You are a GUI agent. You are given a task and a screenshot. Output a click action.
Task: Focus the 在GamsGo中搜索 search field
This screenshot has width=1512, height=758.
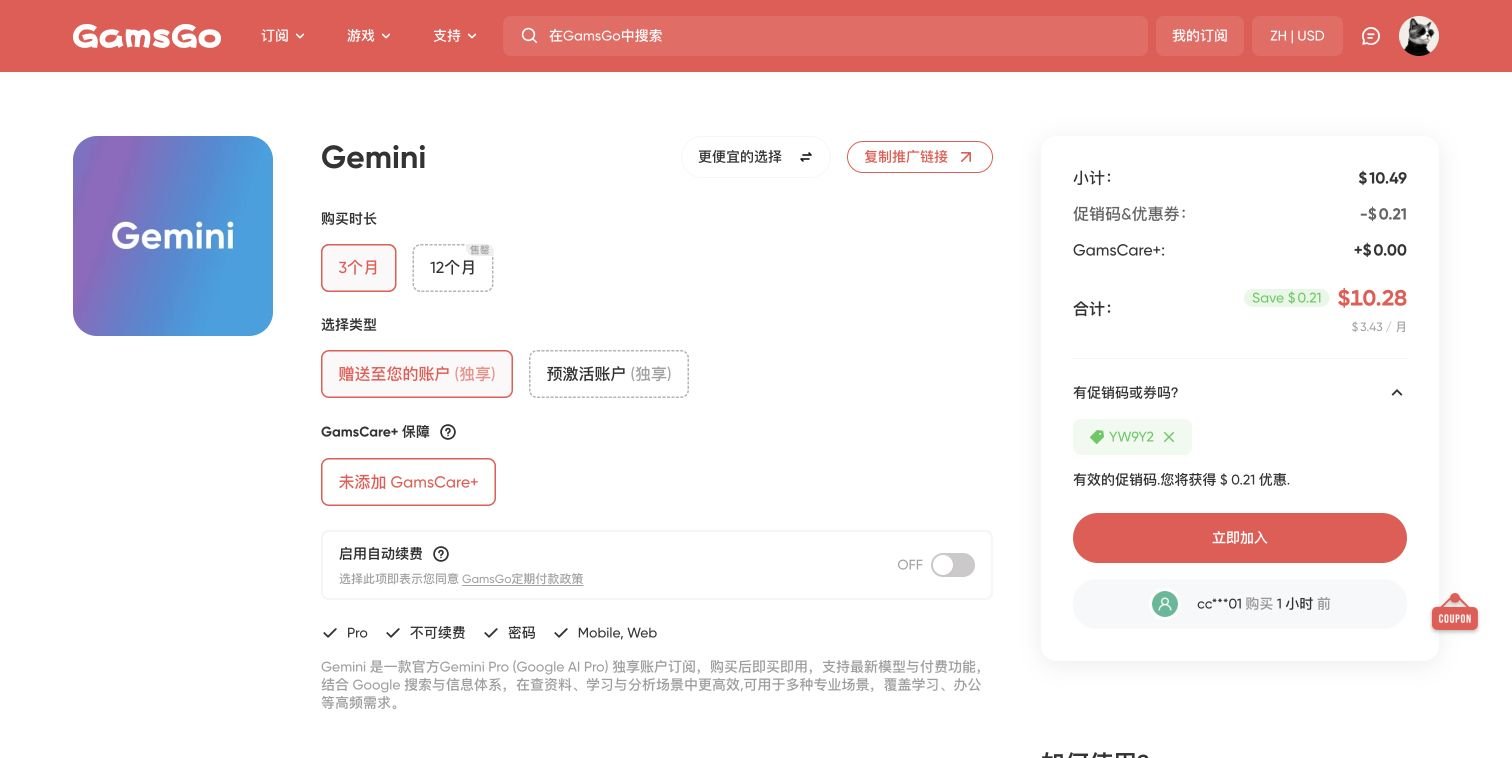[x=825, y=36]
